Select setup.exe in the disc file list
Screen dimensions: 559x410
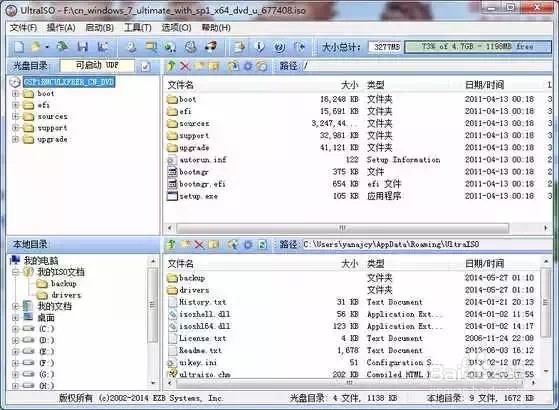198,196
